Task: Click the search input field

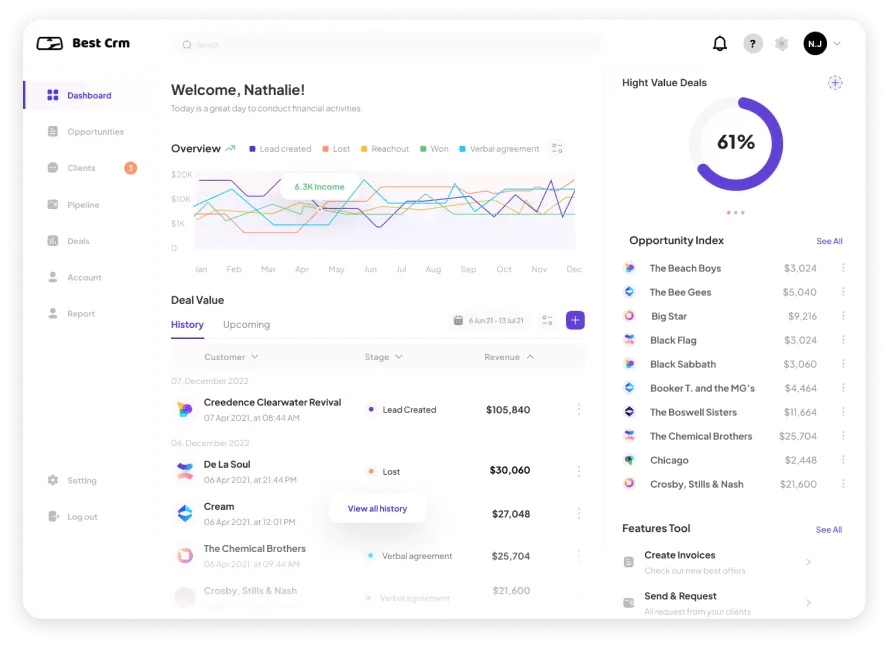Action: coord(390,45)
